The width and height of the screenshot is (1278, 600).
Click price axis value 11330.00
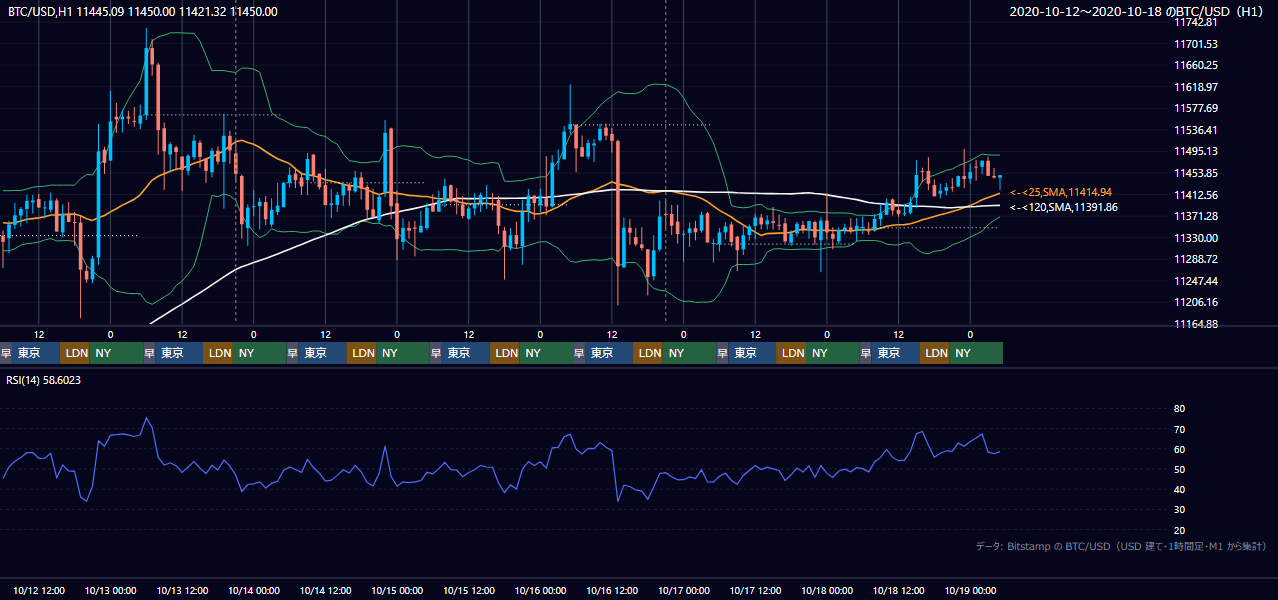pos(1195,238)
